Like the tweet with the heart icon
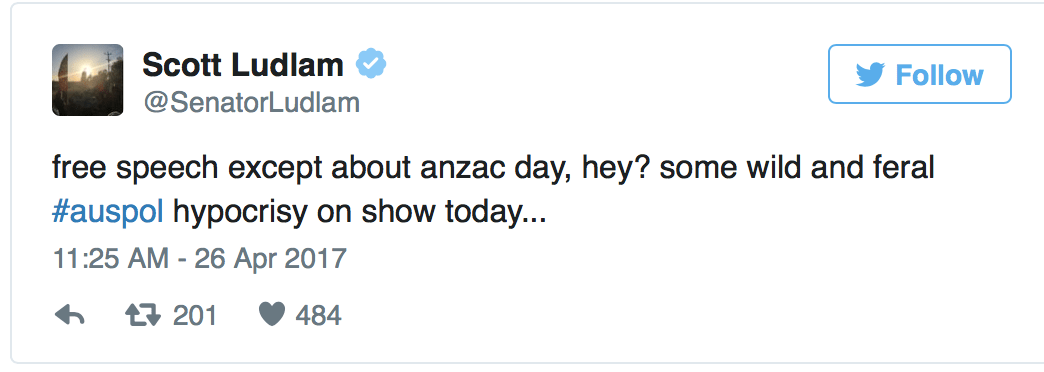Image resolution: width=1044 pixels, height=372 pixels. point(272,315)
